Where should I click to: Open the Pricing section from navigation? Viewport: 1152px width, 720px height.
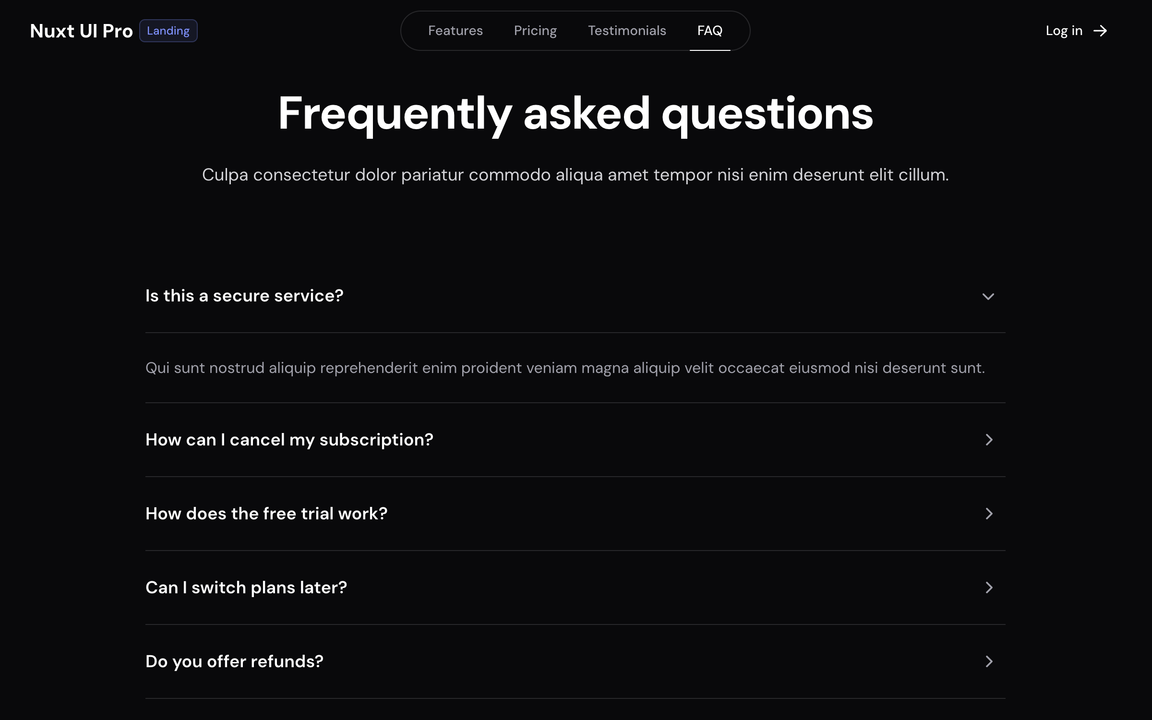tap(535, 31)
